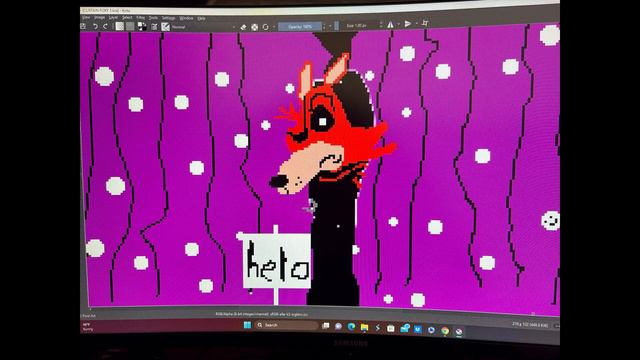This screenshot has height=360, width=640.
Task: Open the Layer menu
Action: 113,18
